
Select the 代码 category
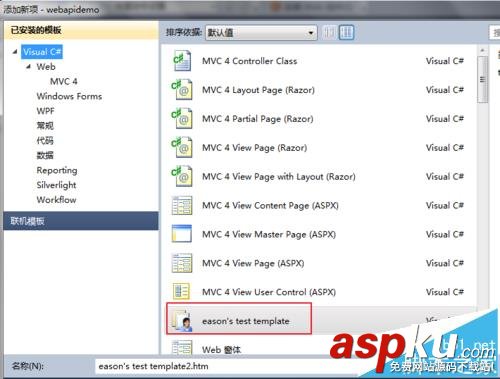click(45, 140)
